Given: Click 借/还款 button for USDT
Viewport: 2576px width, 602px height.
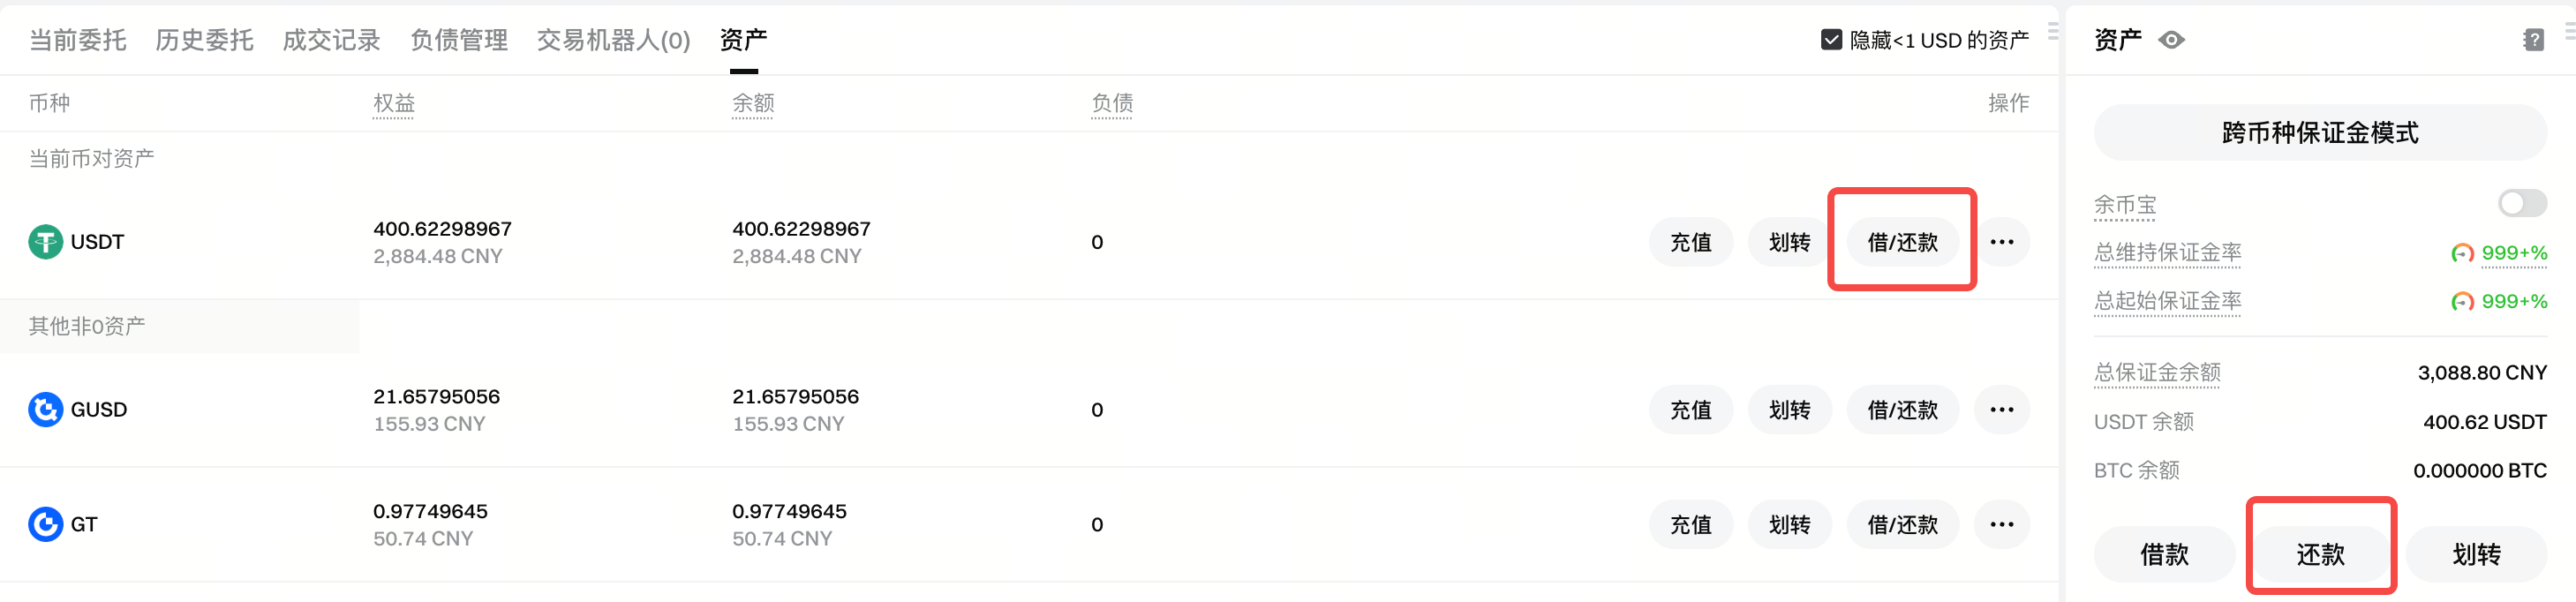Looking at the screenshot, I should (x=1902, y=242).
